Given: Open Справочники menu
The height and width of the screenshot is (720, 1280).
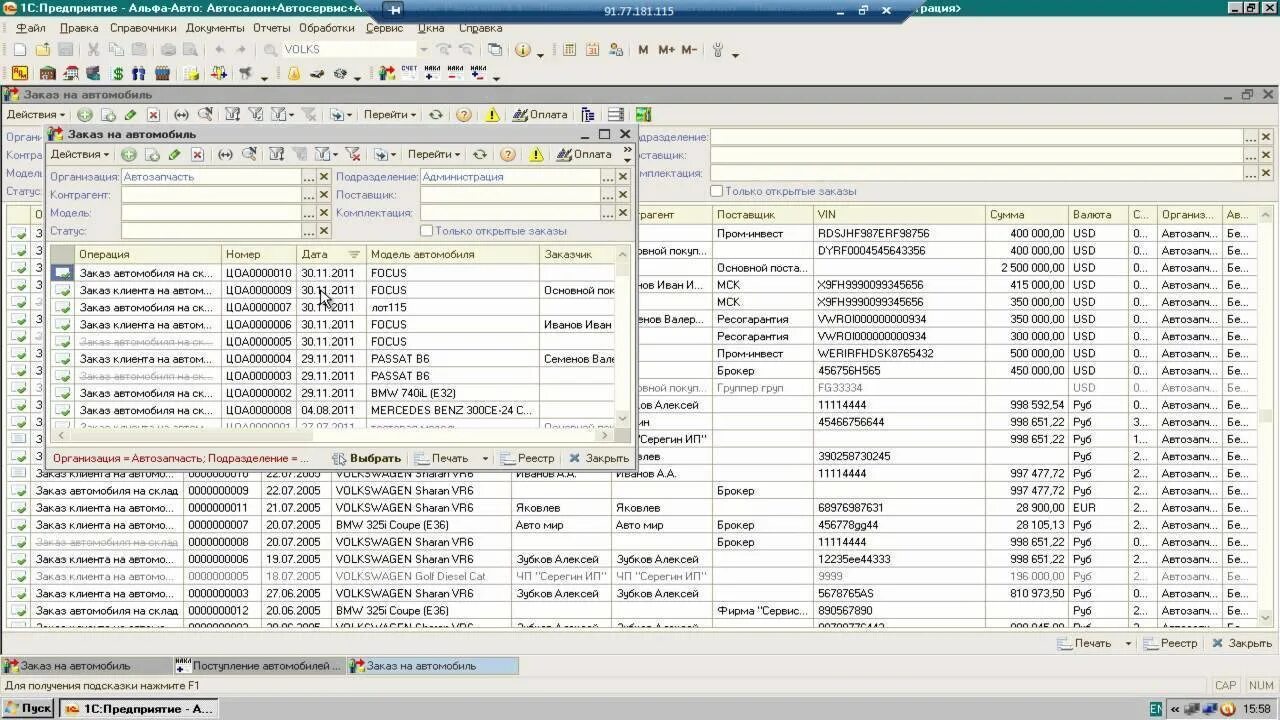Looking at the screenshot, I should [143, 28].
